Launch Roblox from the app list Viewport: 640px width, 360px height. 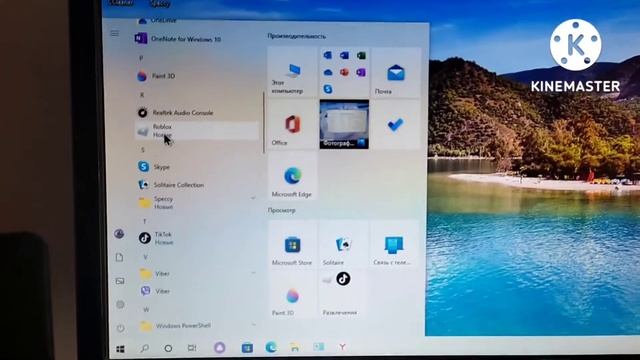196,131
